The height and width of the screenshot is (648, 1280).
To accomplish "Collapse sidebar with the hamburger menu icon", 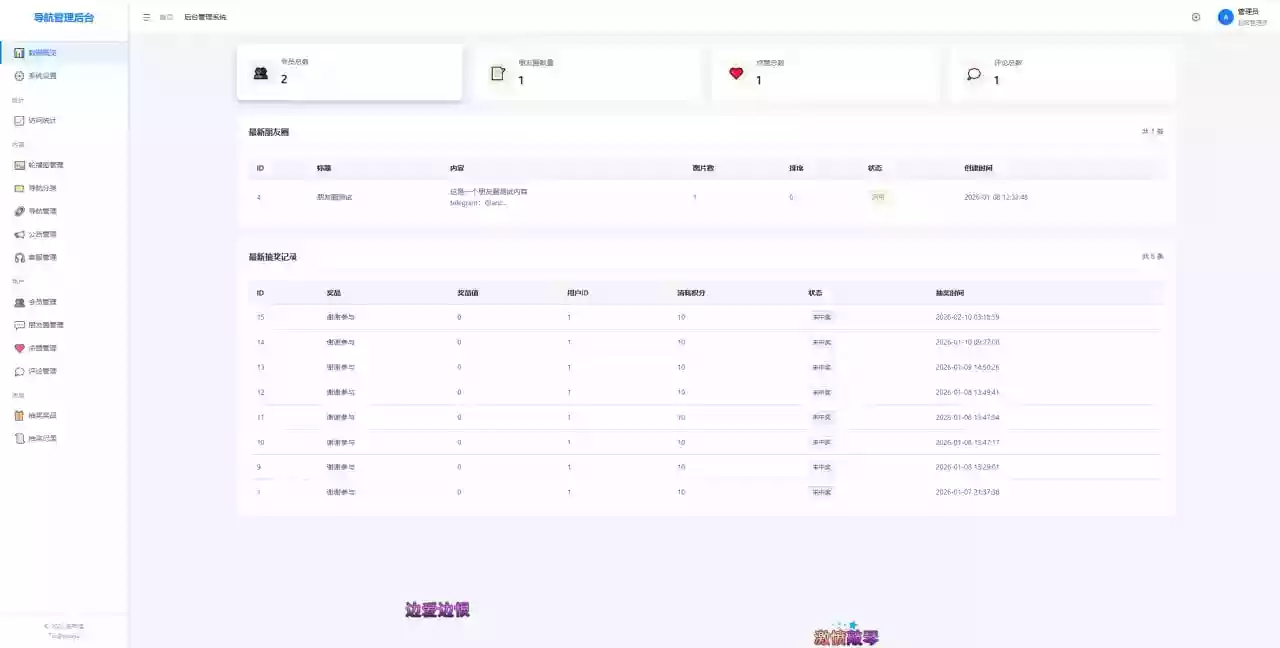I will point(146,17).
